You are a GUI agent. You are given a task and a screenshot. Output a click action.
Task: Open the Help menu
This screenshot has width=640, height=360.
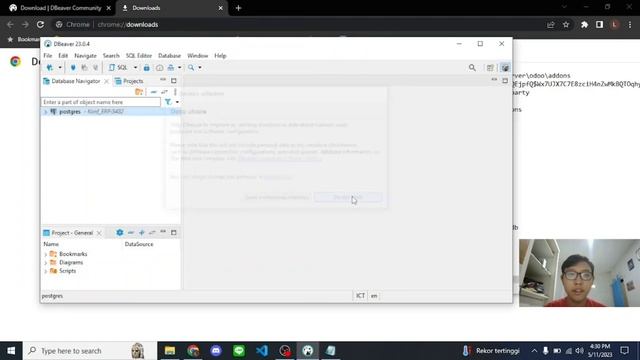[220, 56]
